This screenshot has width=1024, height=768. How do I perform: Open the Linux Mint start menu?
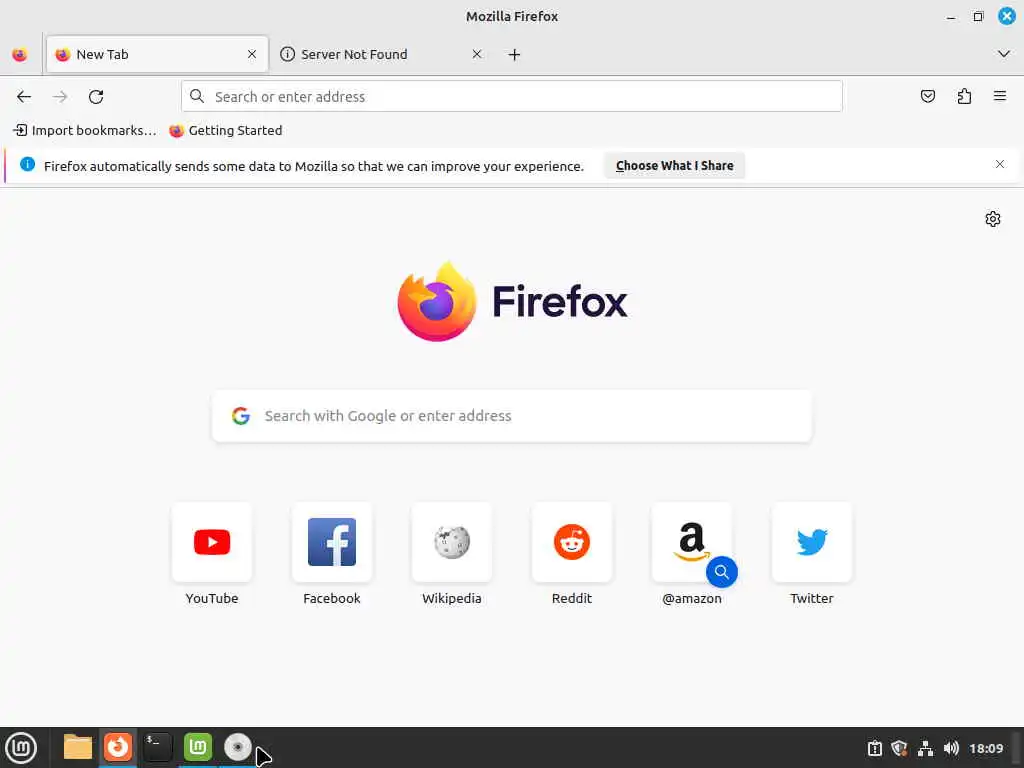21,748
